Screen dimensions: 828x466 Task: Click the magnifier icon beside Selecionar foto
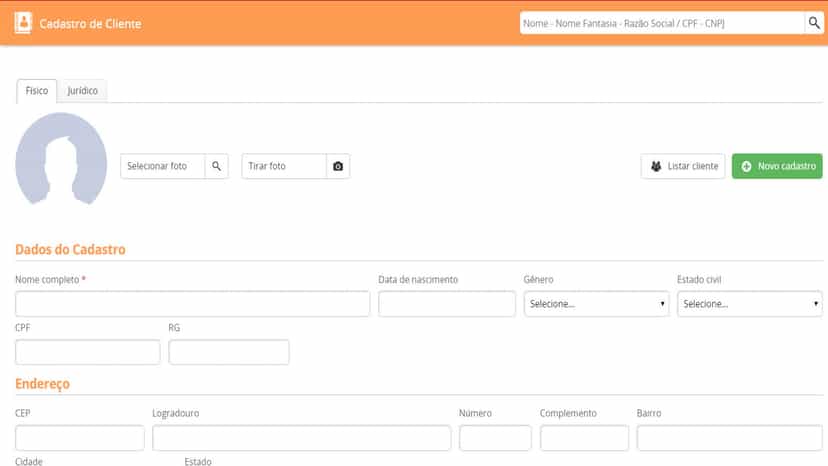217,166
